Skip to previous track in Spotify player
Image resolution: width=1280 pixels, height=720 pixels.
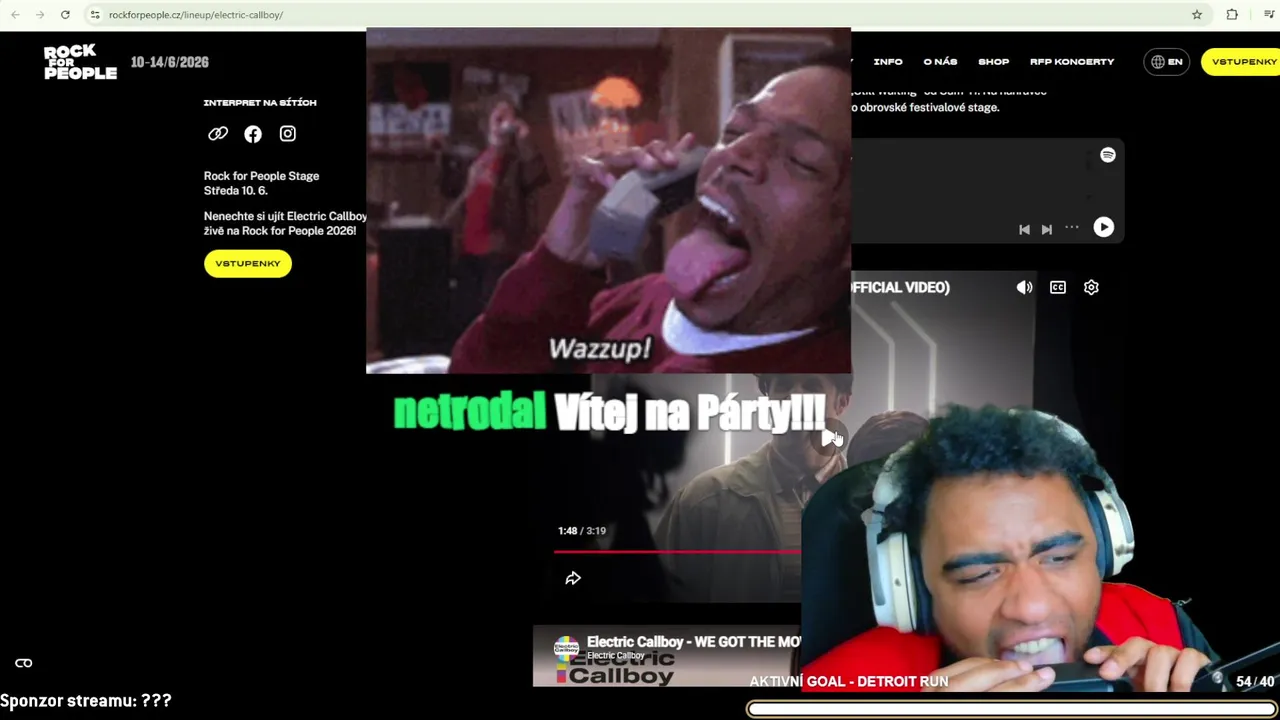tap(1024, 229)
